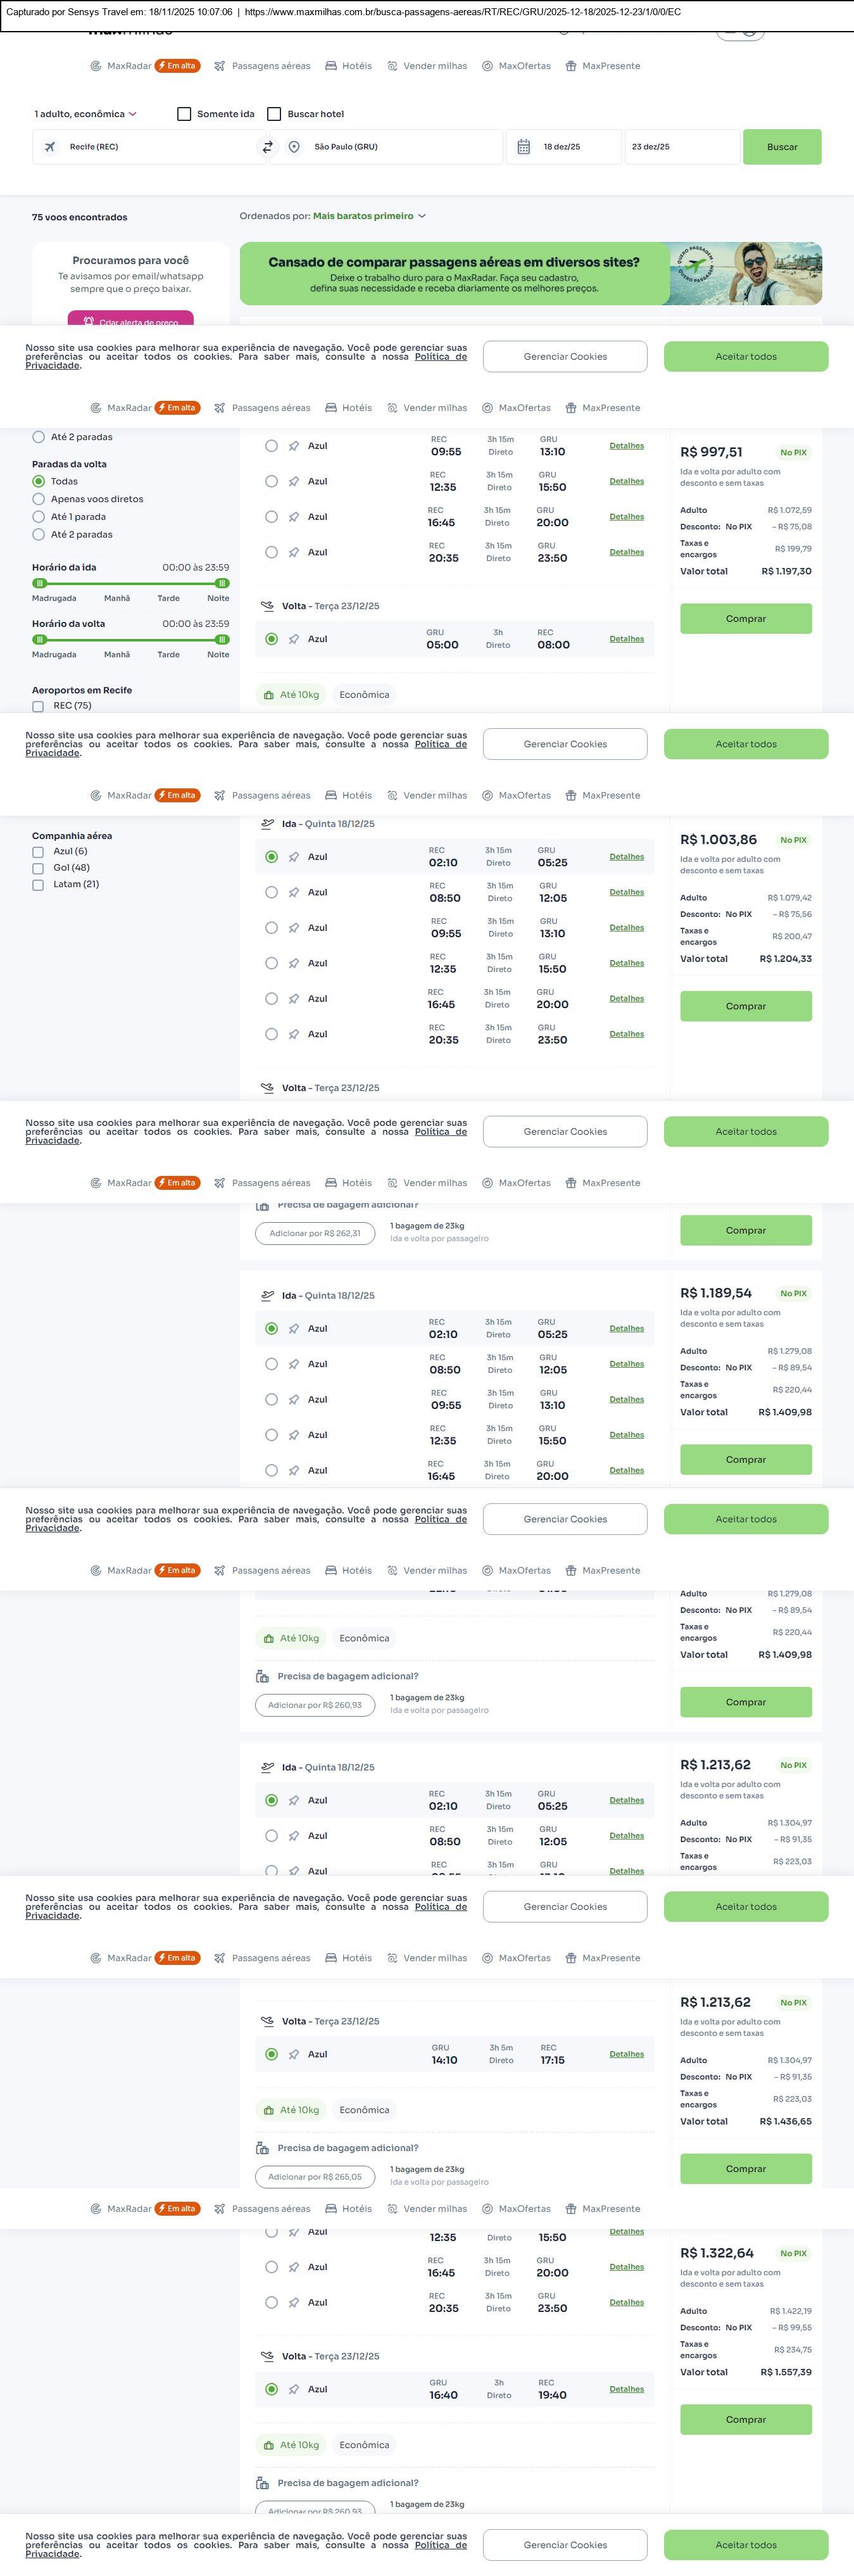Filter by Gol (48) airline

(38, 868)
